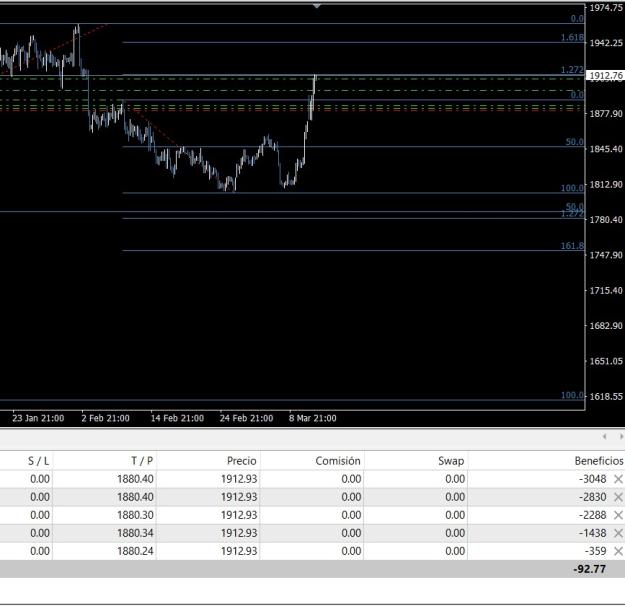
Task: Close the trade with -2830 loss
Action: click(x=618, y=497)
